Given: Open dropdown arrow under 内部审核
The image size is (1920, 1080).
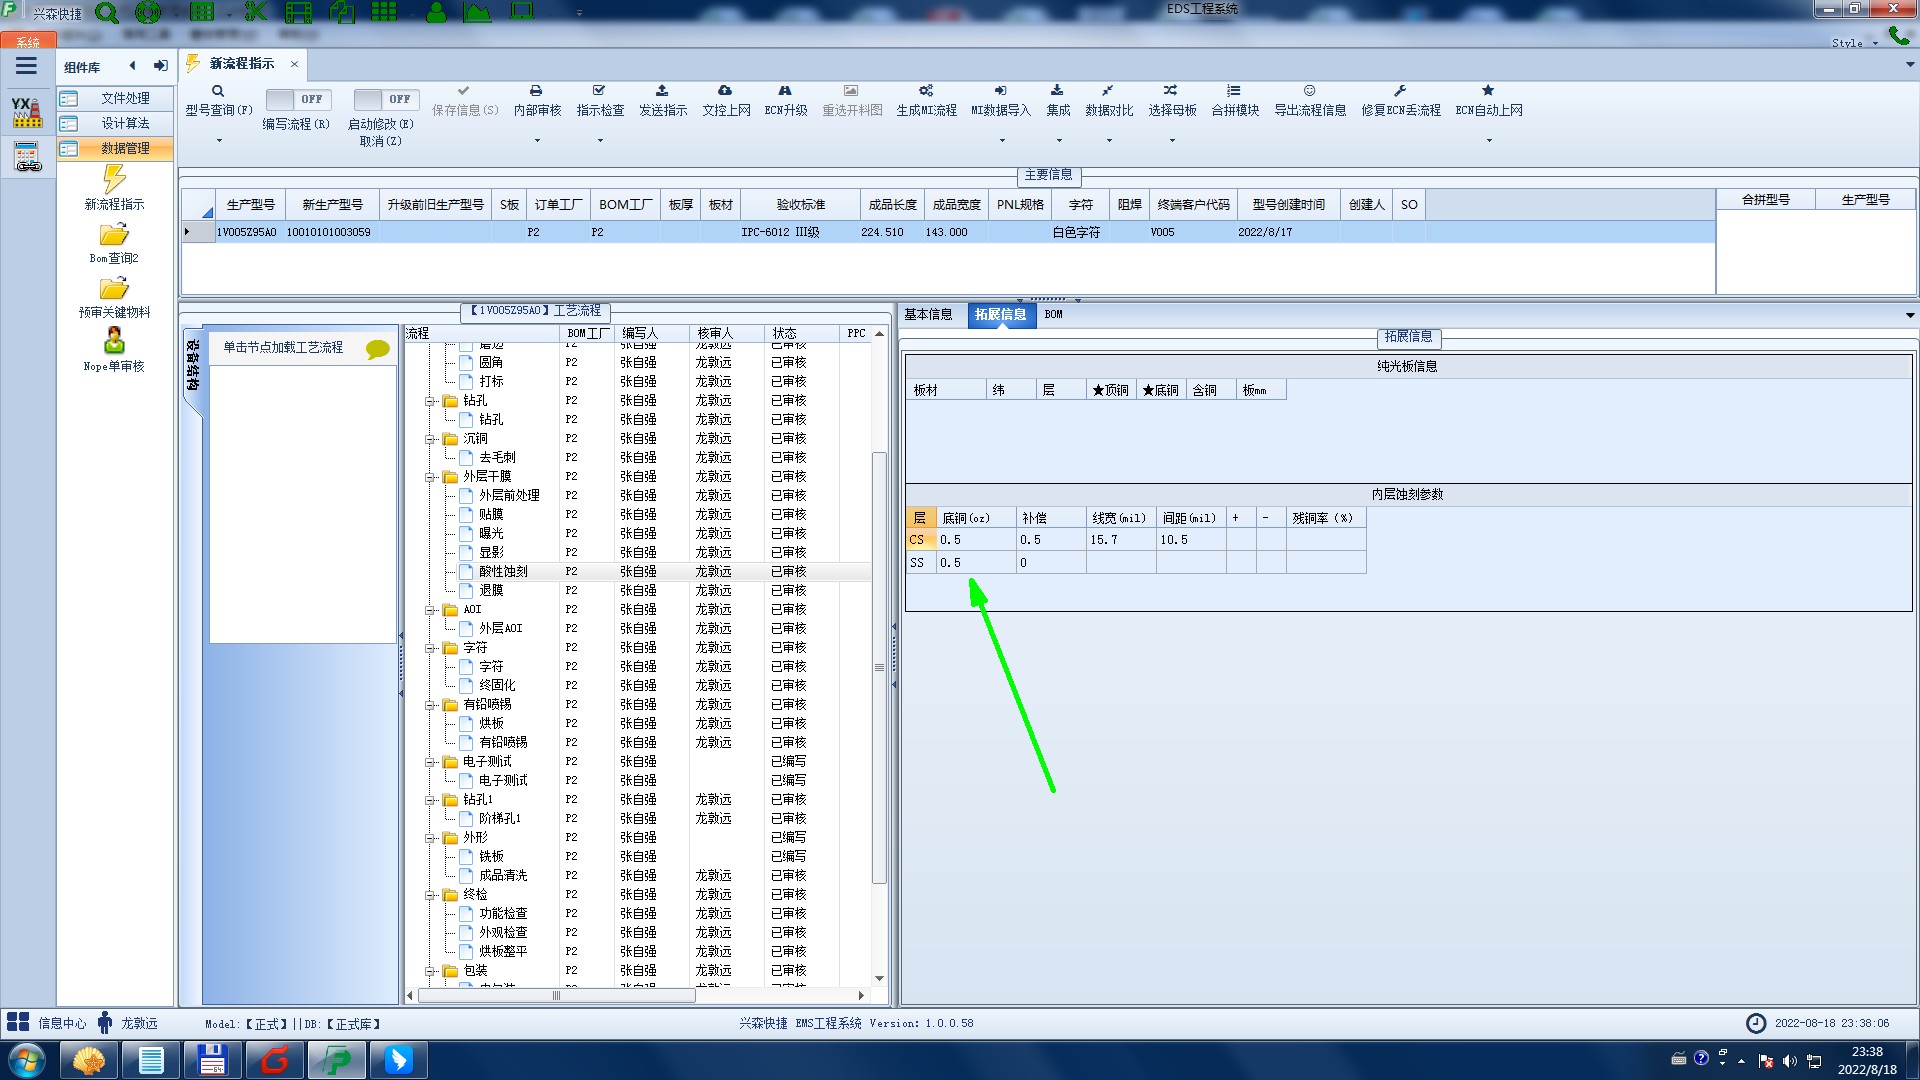Looking at the screenshot, I should click(x=537, y=140).
